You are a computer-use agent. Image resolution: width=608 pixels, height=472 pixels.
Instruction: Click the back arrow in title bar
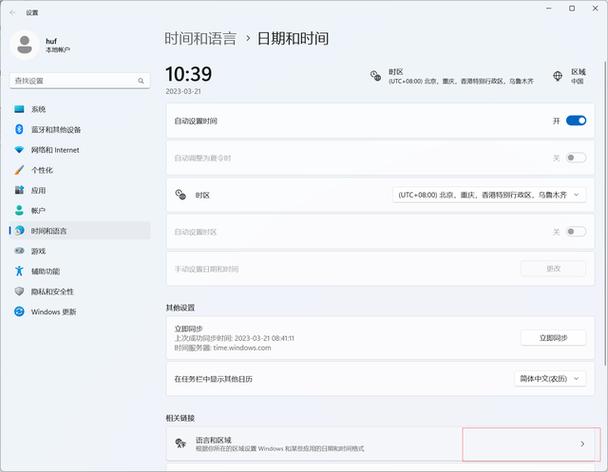12,13
